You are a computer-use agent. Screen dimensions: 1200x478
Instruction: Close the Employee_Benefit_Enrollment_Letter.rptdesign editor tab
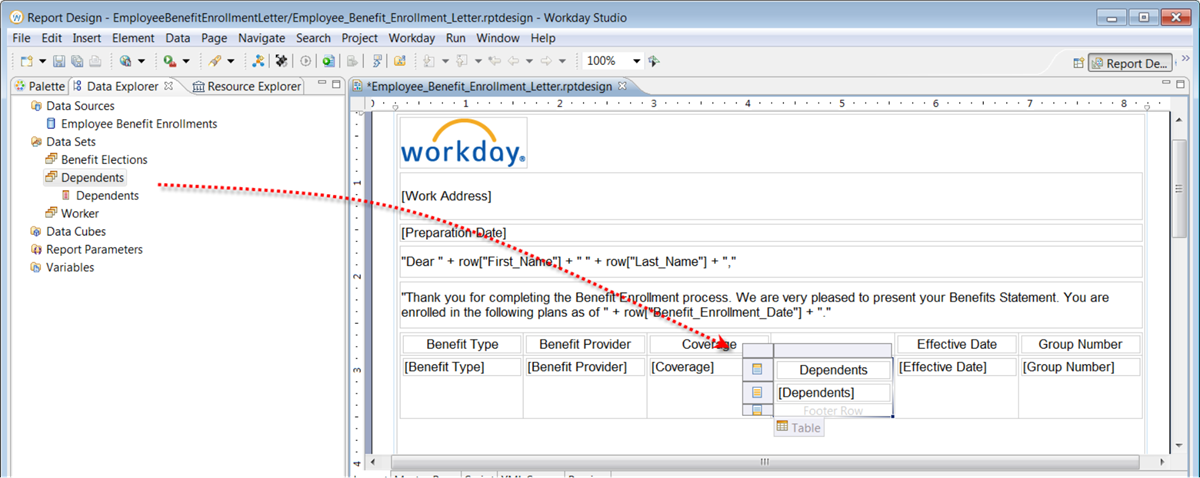click(622, 86)
